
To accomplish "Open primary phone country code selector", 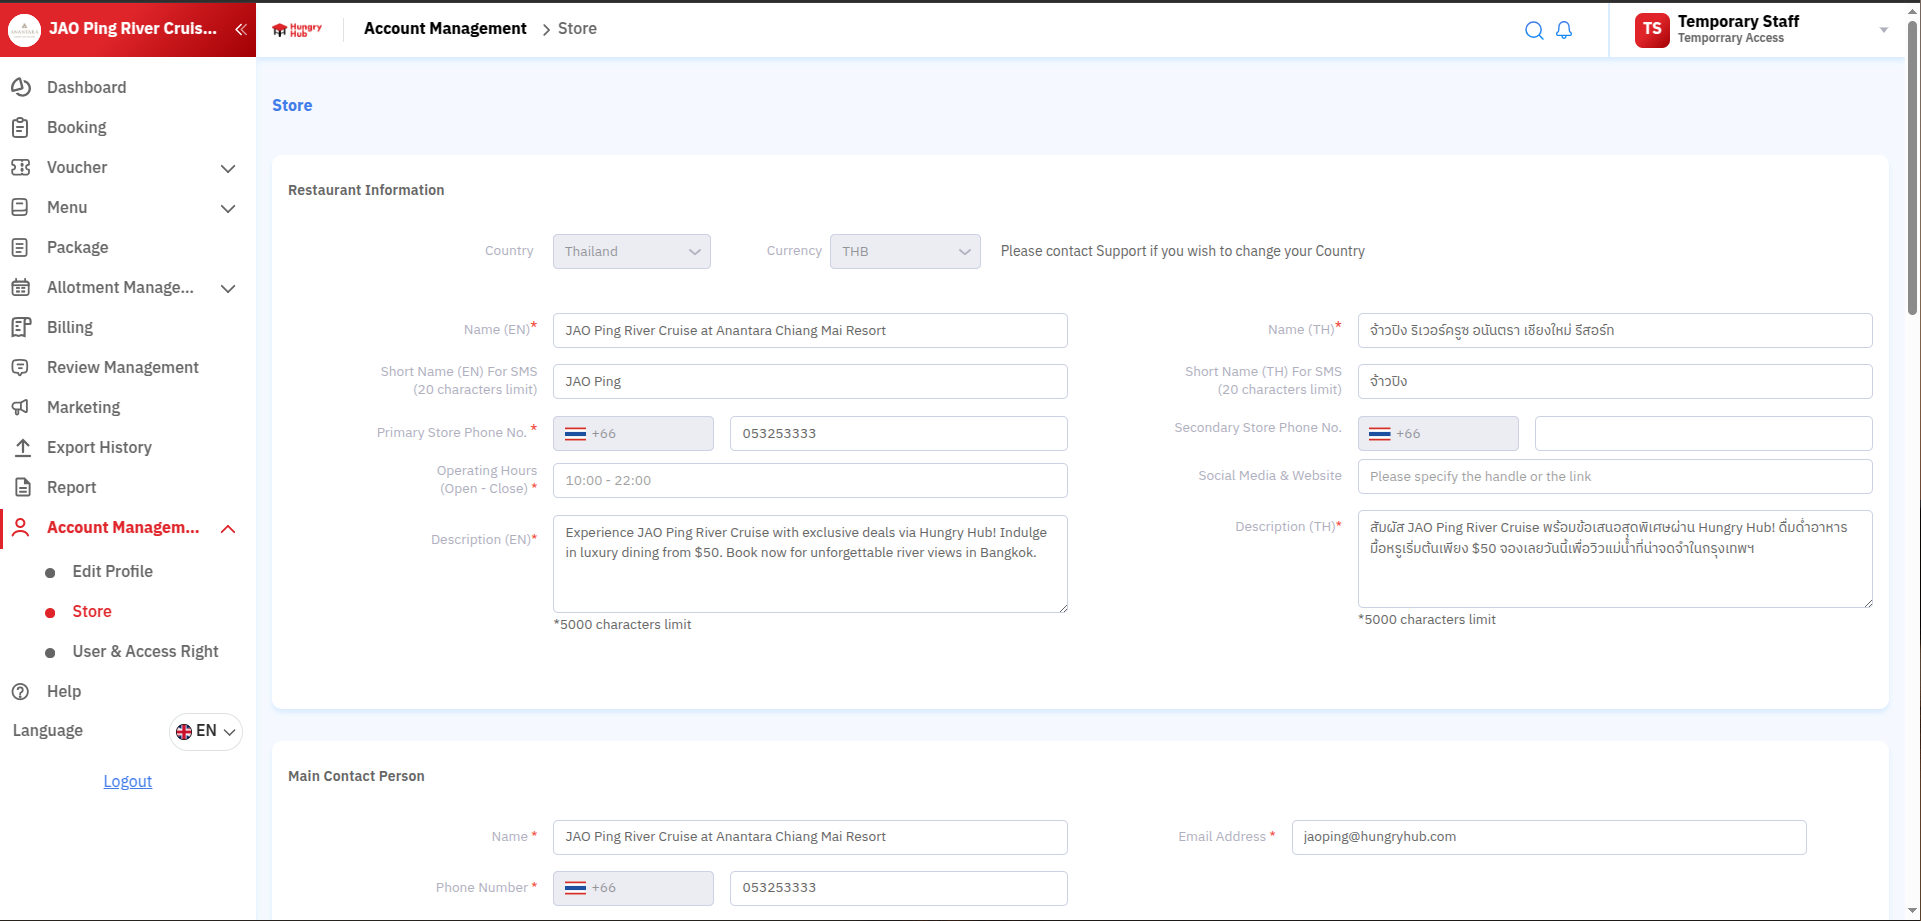I will 633,434.
